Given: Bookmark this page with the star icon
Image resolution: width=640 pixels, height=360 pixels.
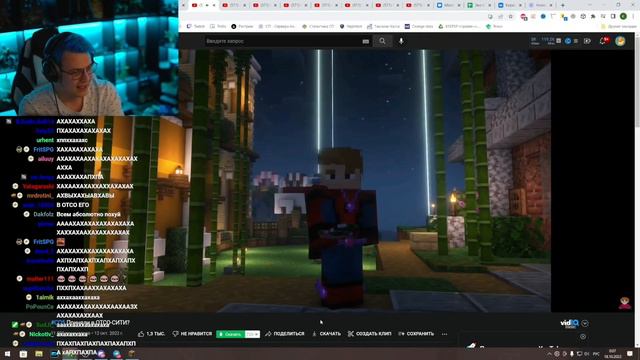Looking at the screenshot, I should [x=511, y=16].
